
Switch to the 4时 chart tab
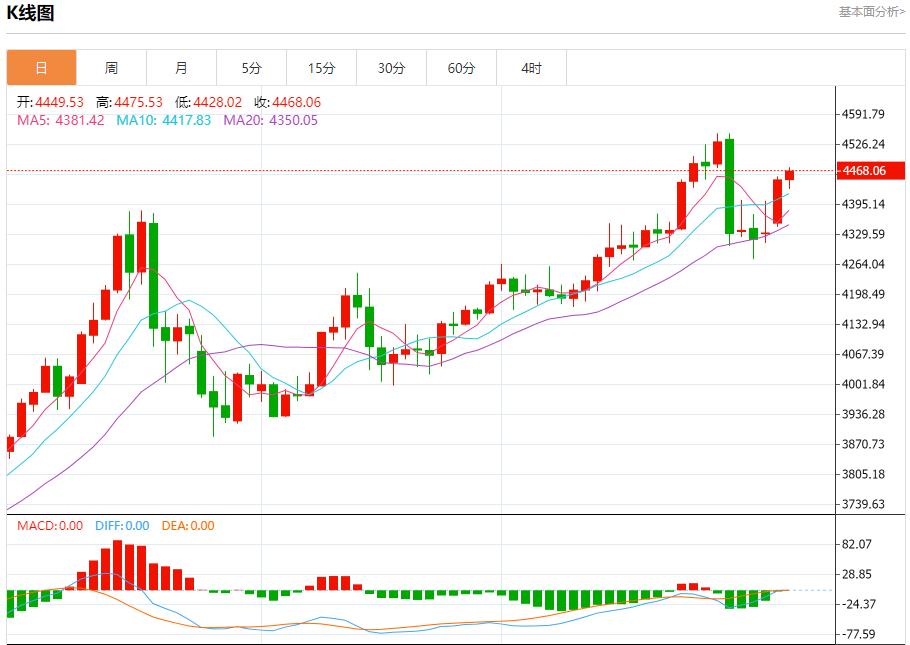[531, 68]
